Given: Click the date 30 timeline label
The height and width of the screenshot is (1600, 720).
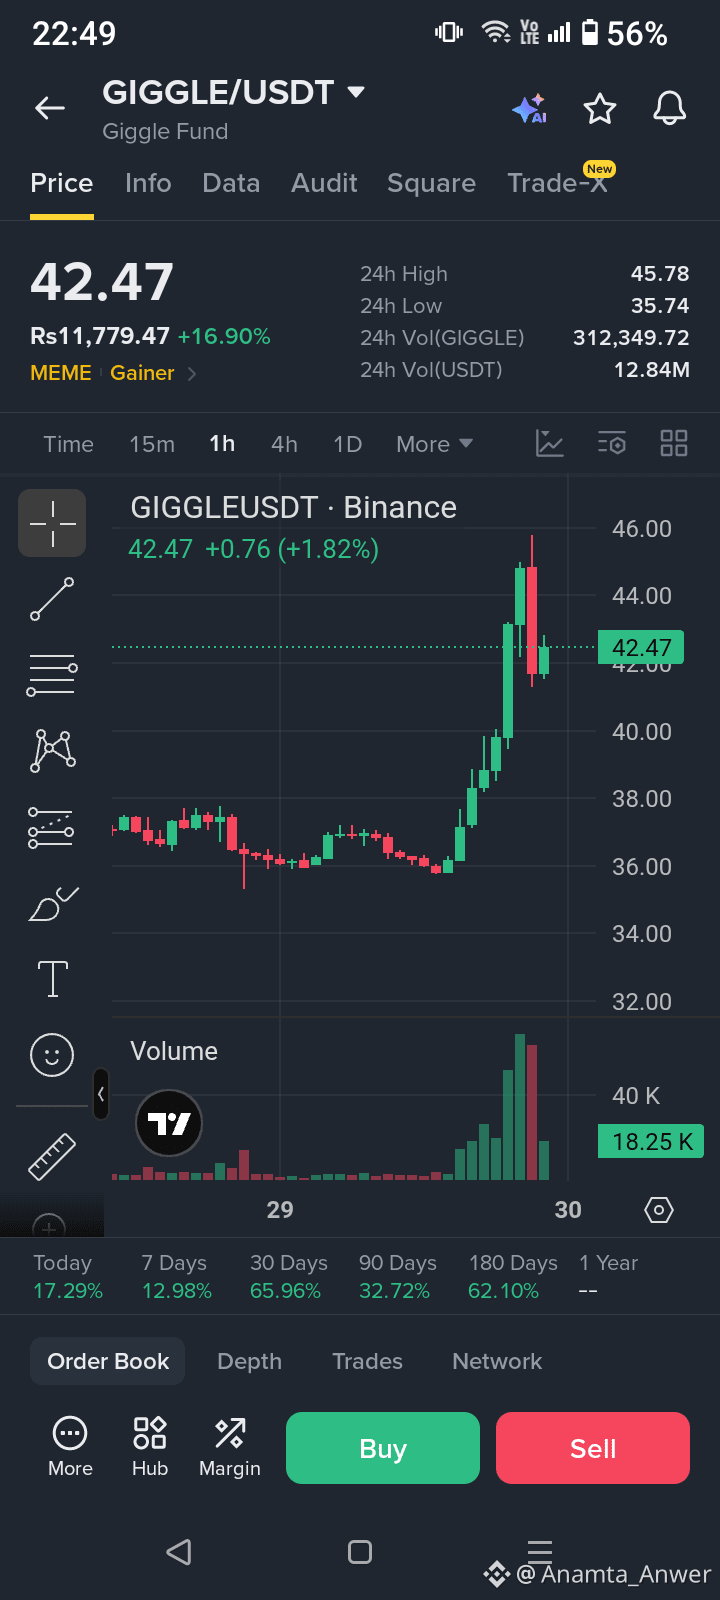Looking at the screenshot, I should click(x=568, y=1210).
